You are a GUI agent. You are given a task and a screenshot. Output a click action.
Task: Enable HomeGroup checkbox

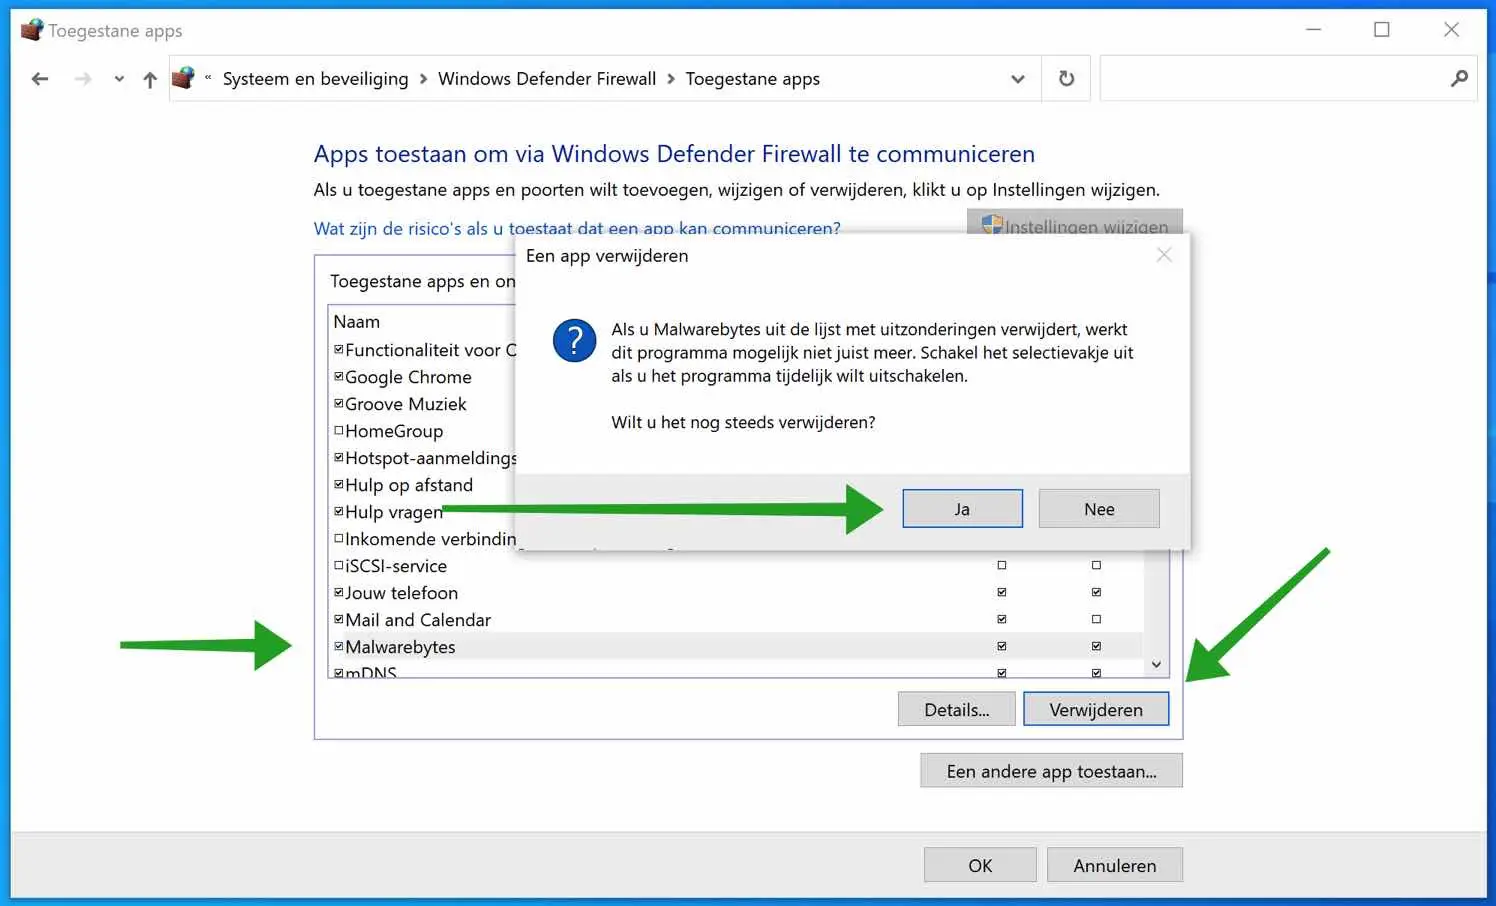(338, 430)
